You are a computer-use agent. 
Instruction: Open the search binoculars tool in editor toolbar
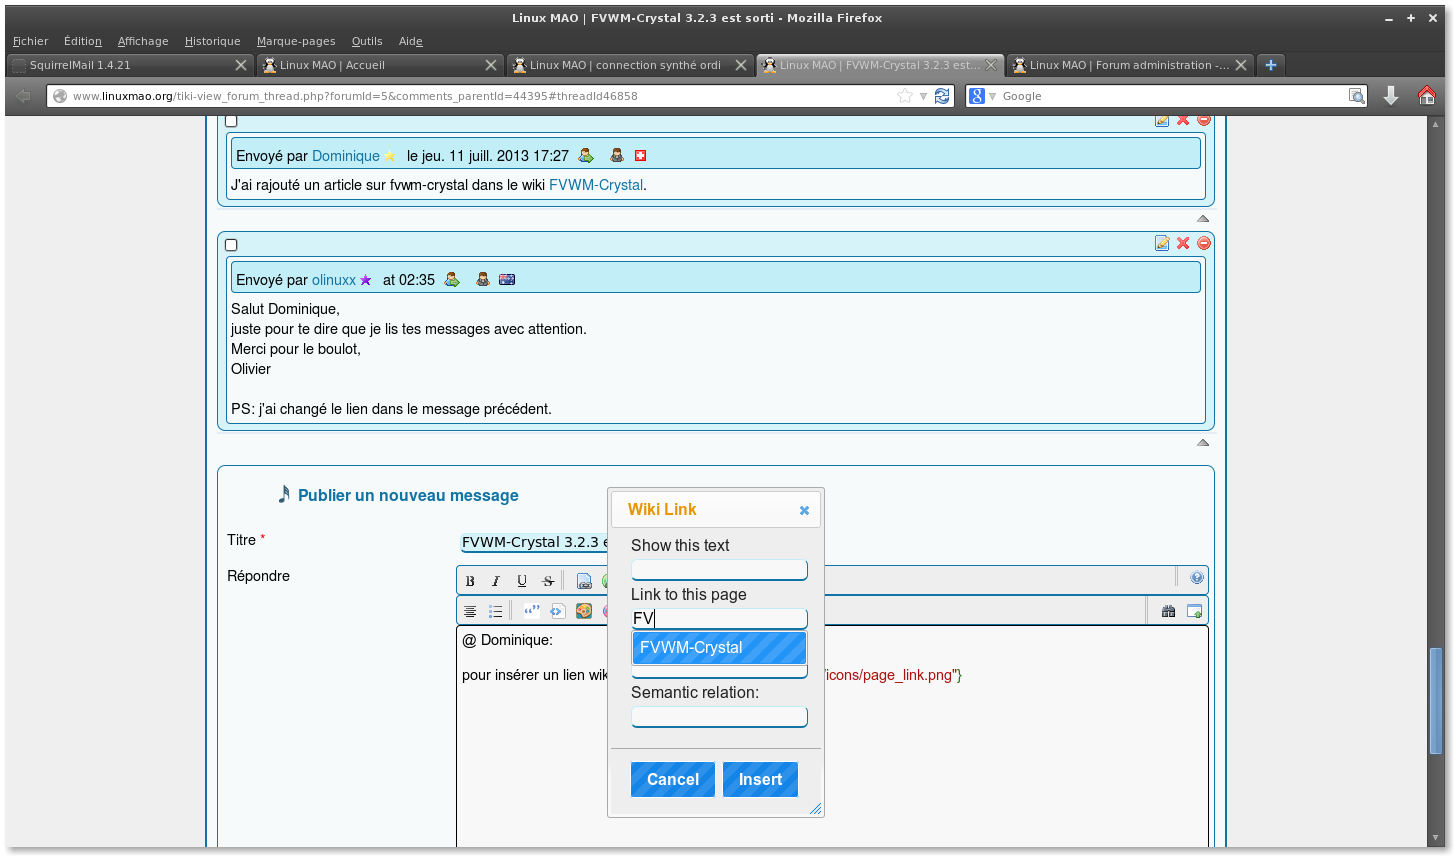1168,611
